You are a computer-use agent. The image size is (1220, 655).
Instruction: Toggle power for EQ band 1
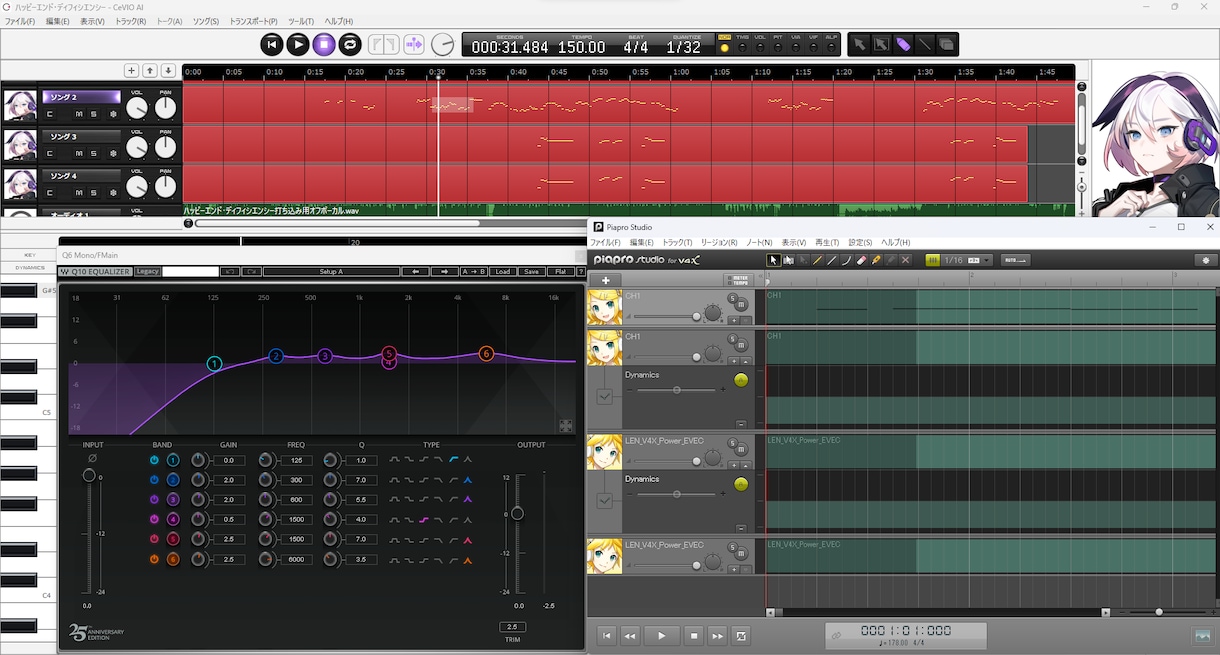[154, 460]
